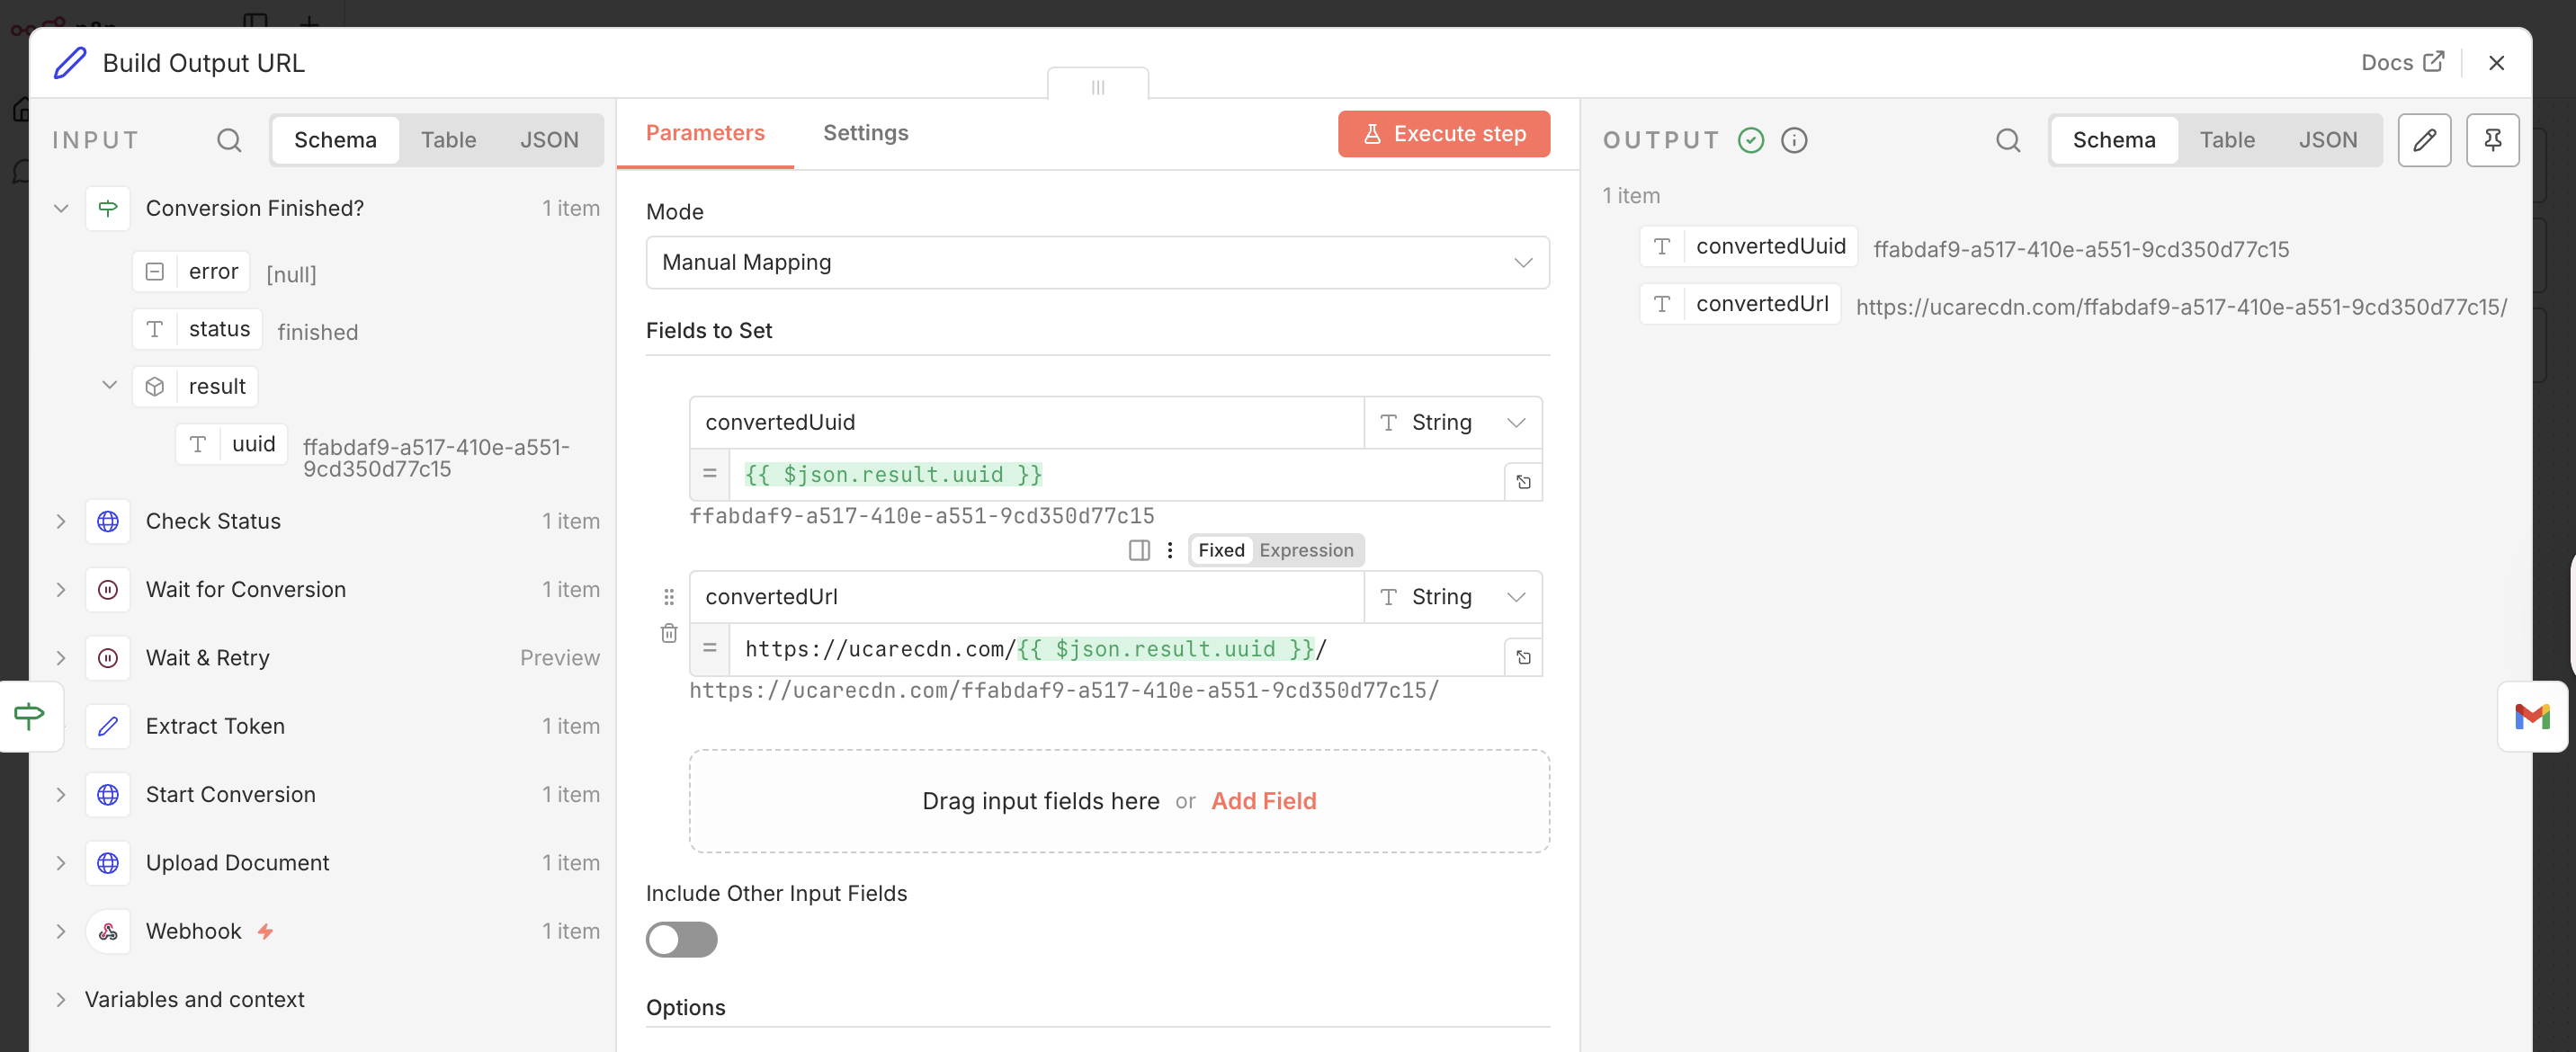
Task: Open the Mode dropdown Manual Mapping
Action: [x=1097, y=262]
